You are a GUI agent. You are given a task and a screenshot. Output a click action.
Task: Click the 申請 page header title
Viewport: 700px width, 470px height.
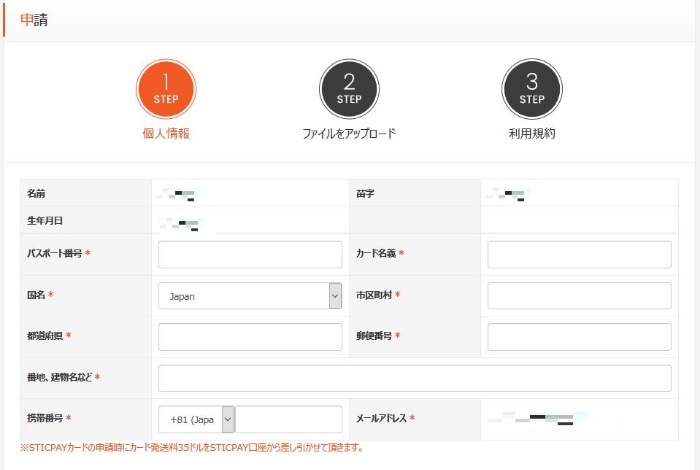click(34, 20)
